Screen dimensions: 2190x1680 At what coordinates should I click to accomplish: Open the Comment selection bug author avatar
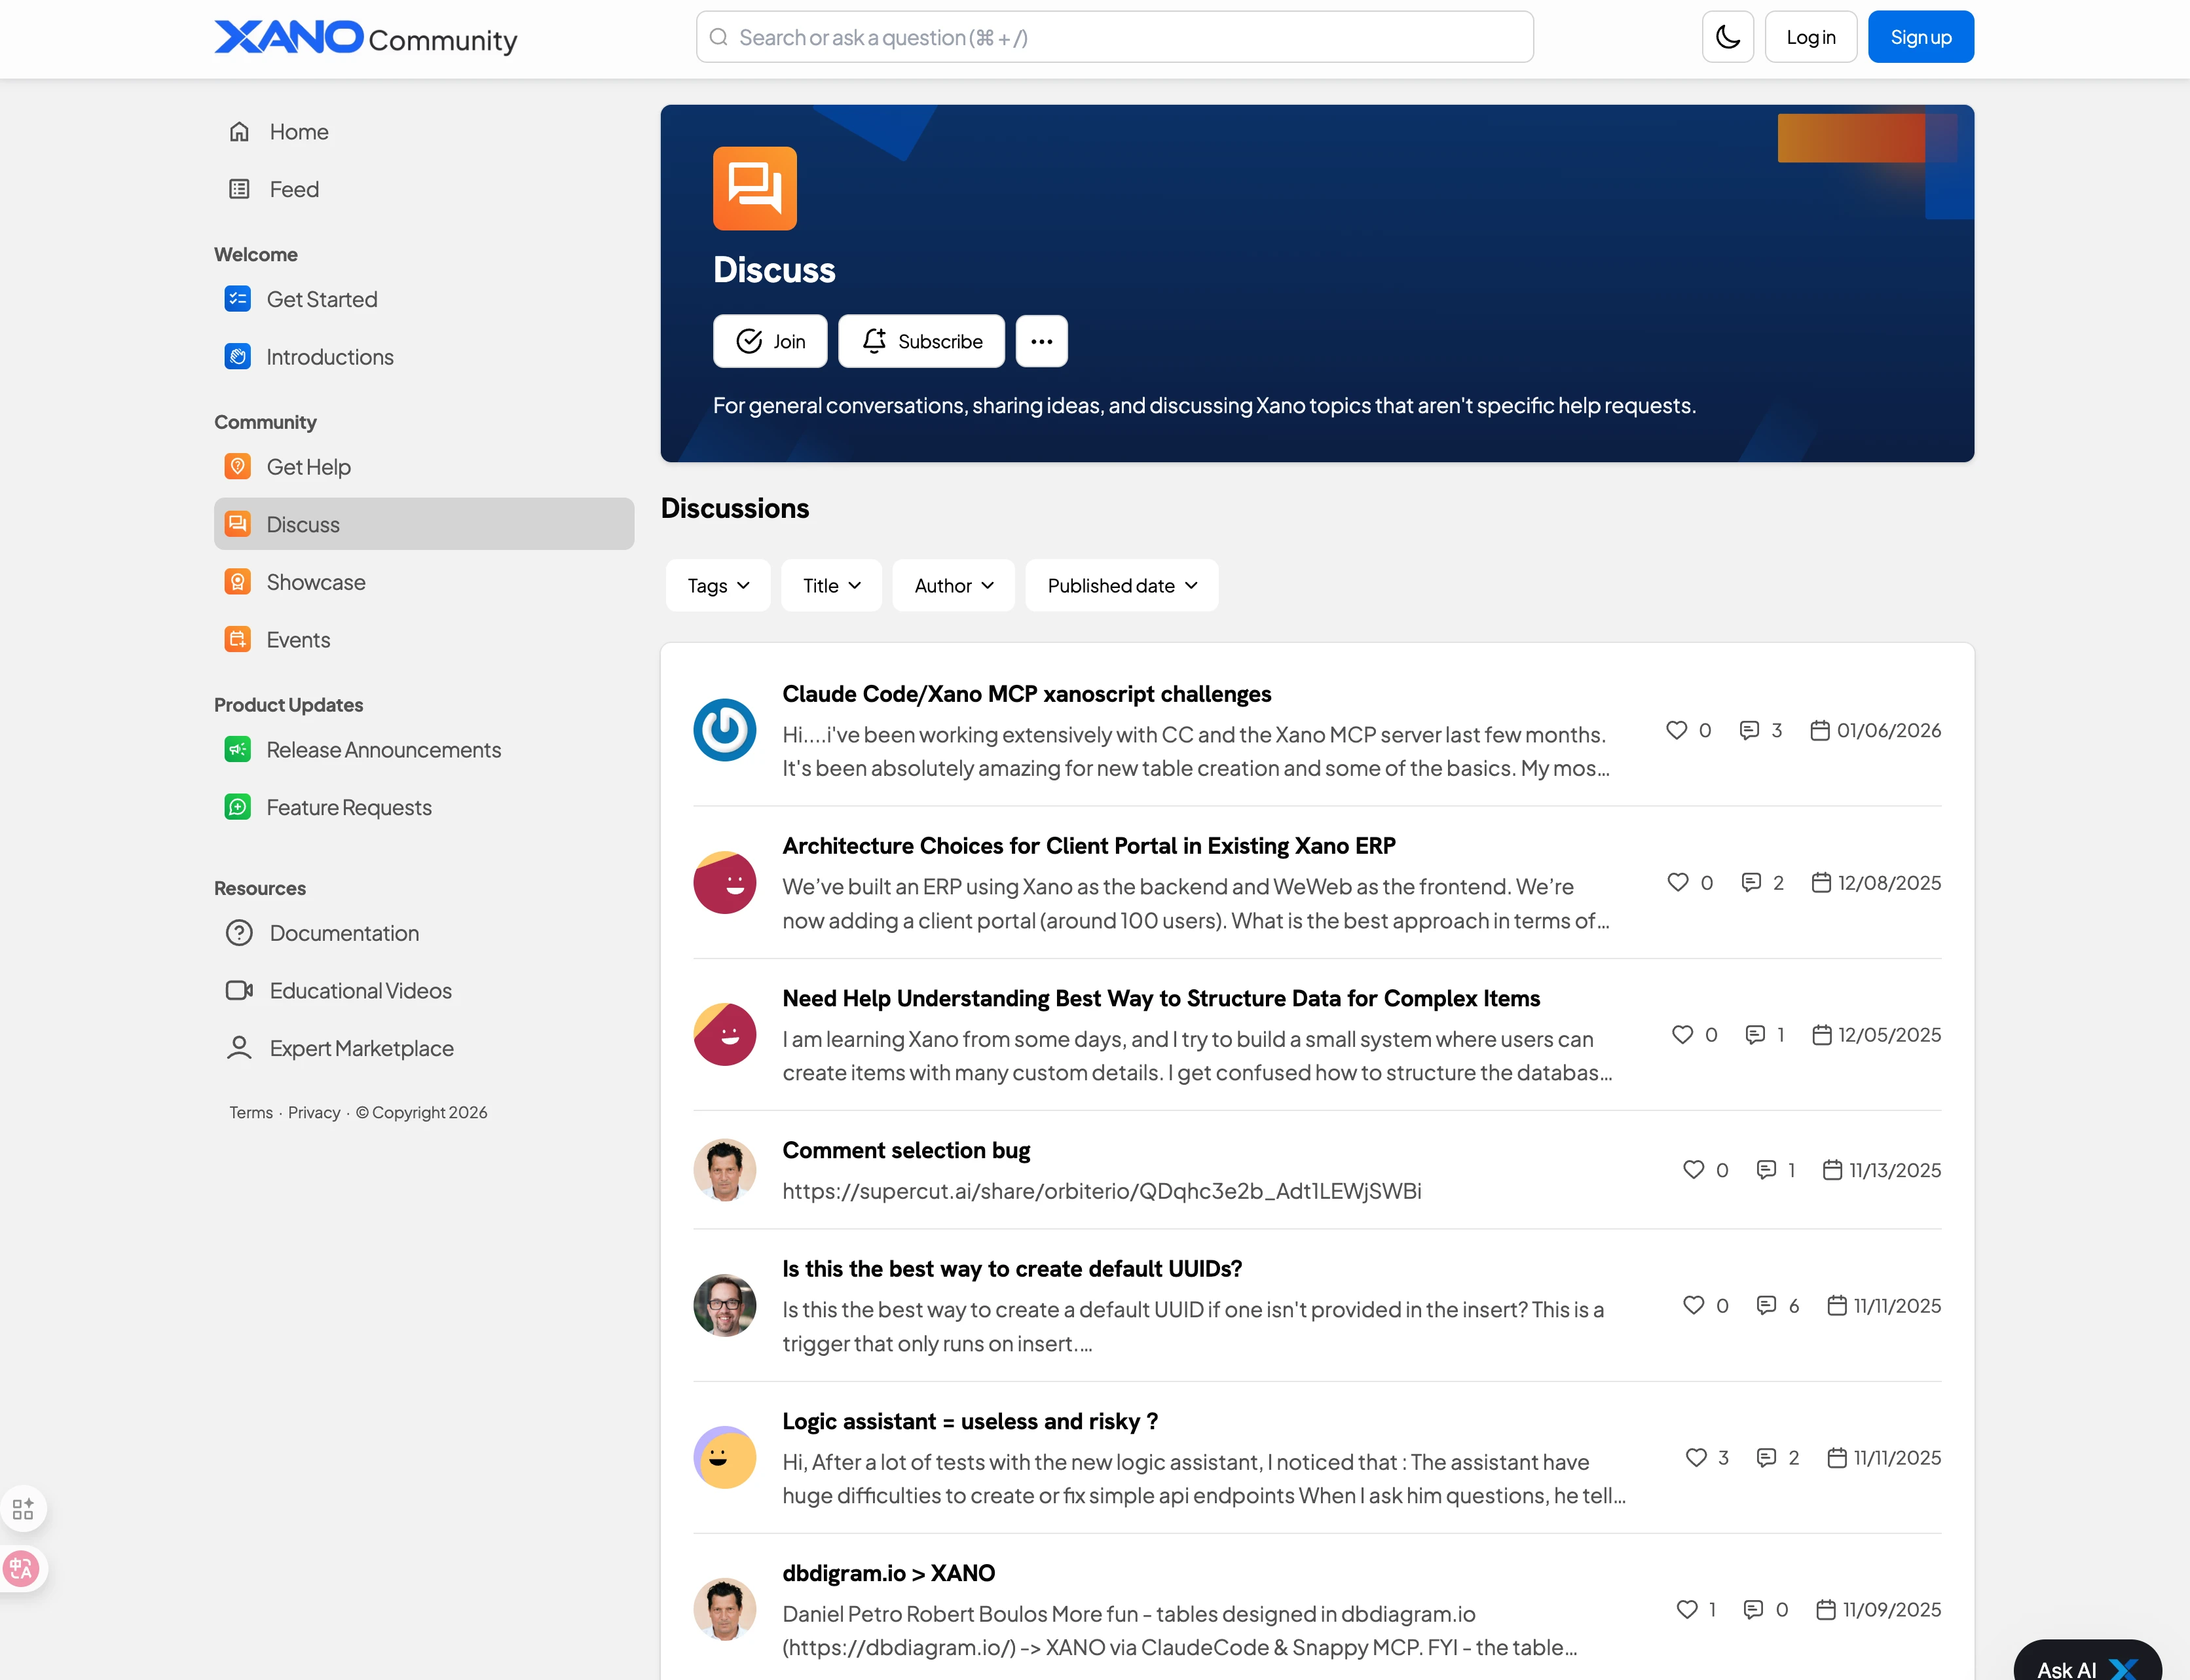[x=724, y=1170]
